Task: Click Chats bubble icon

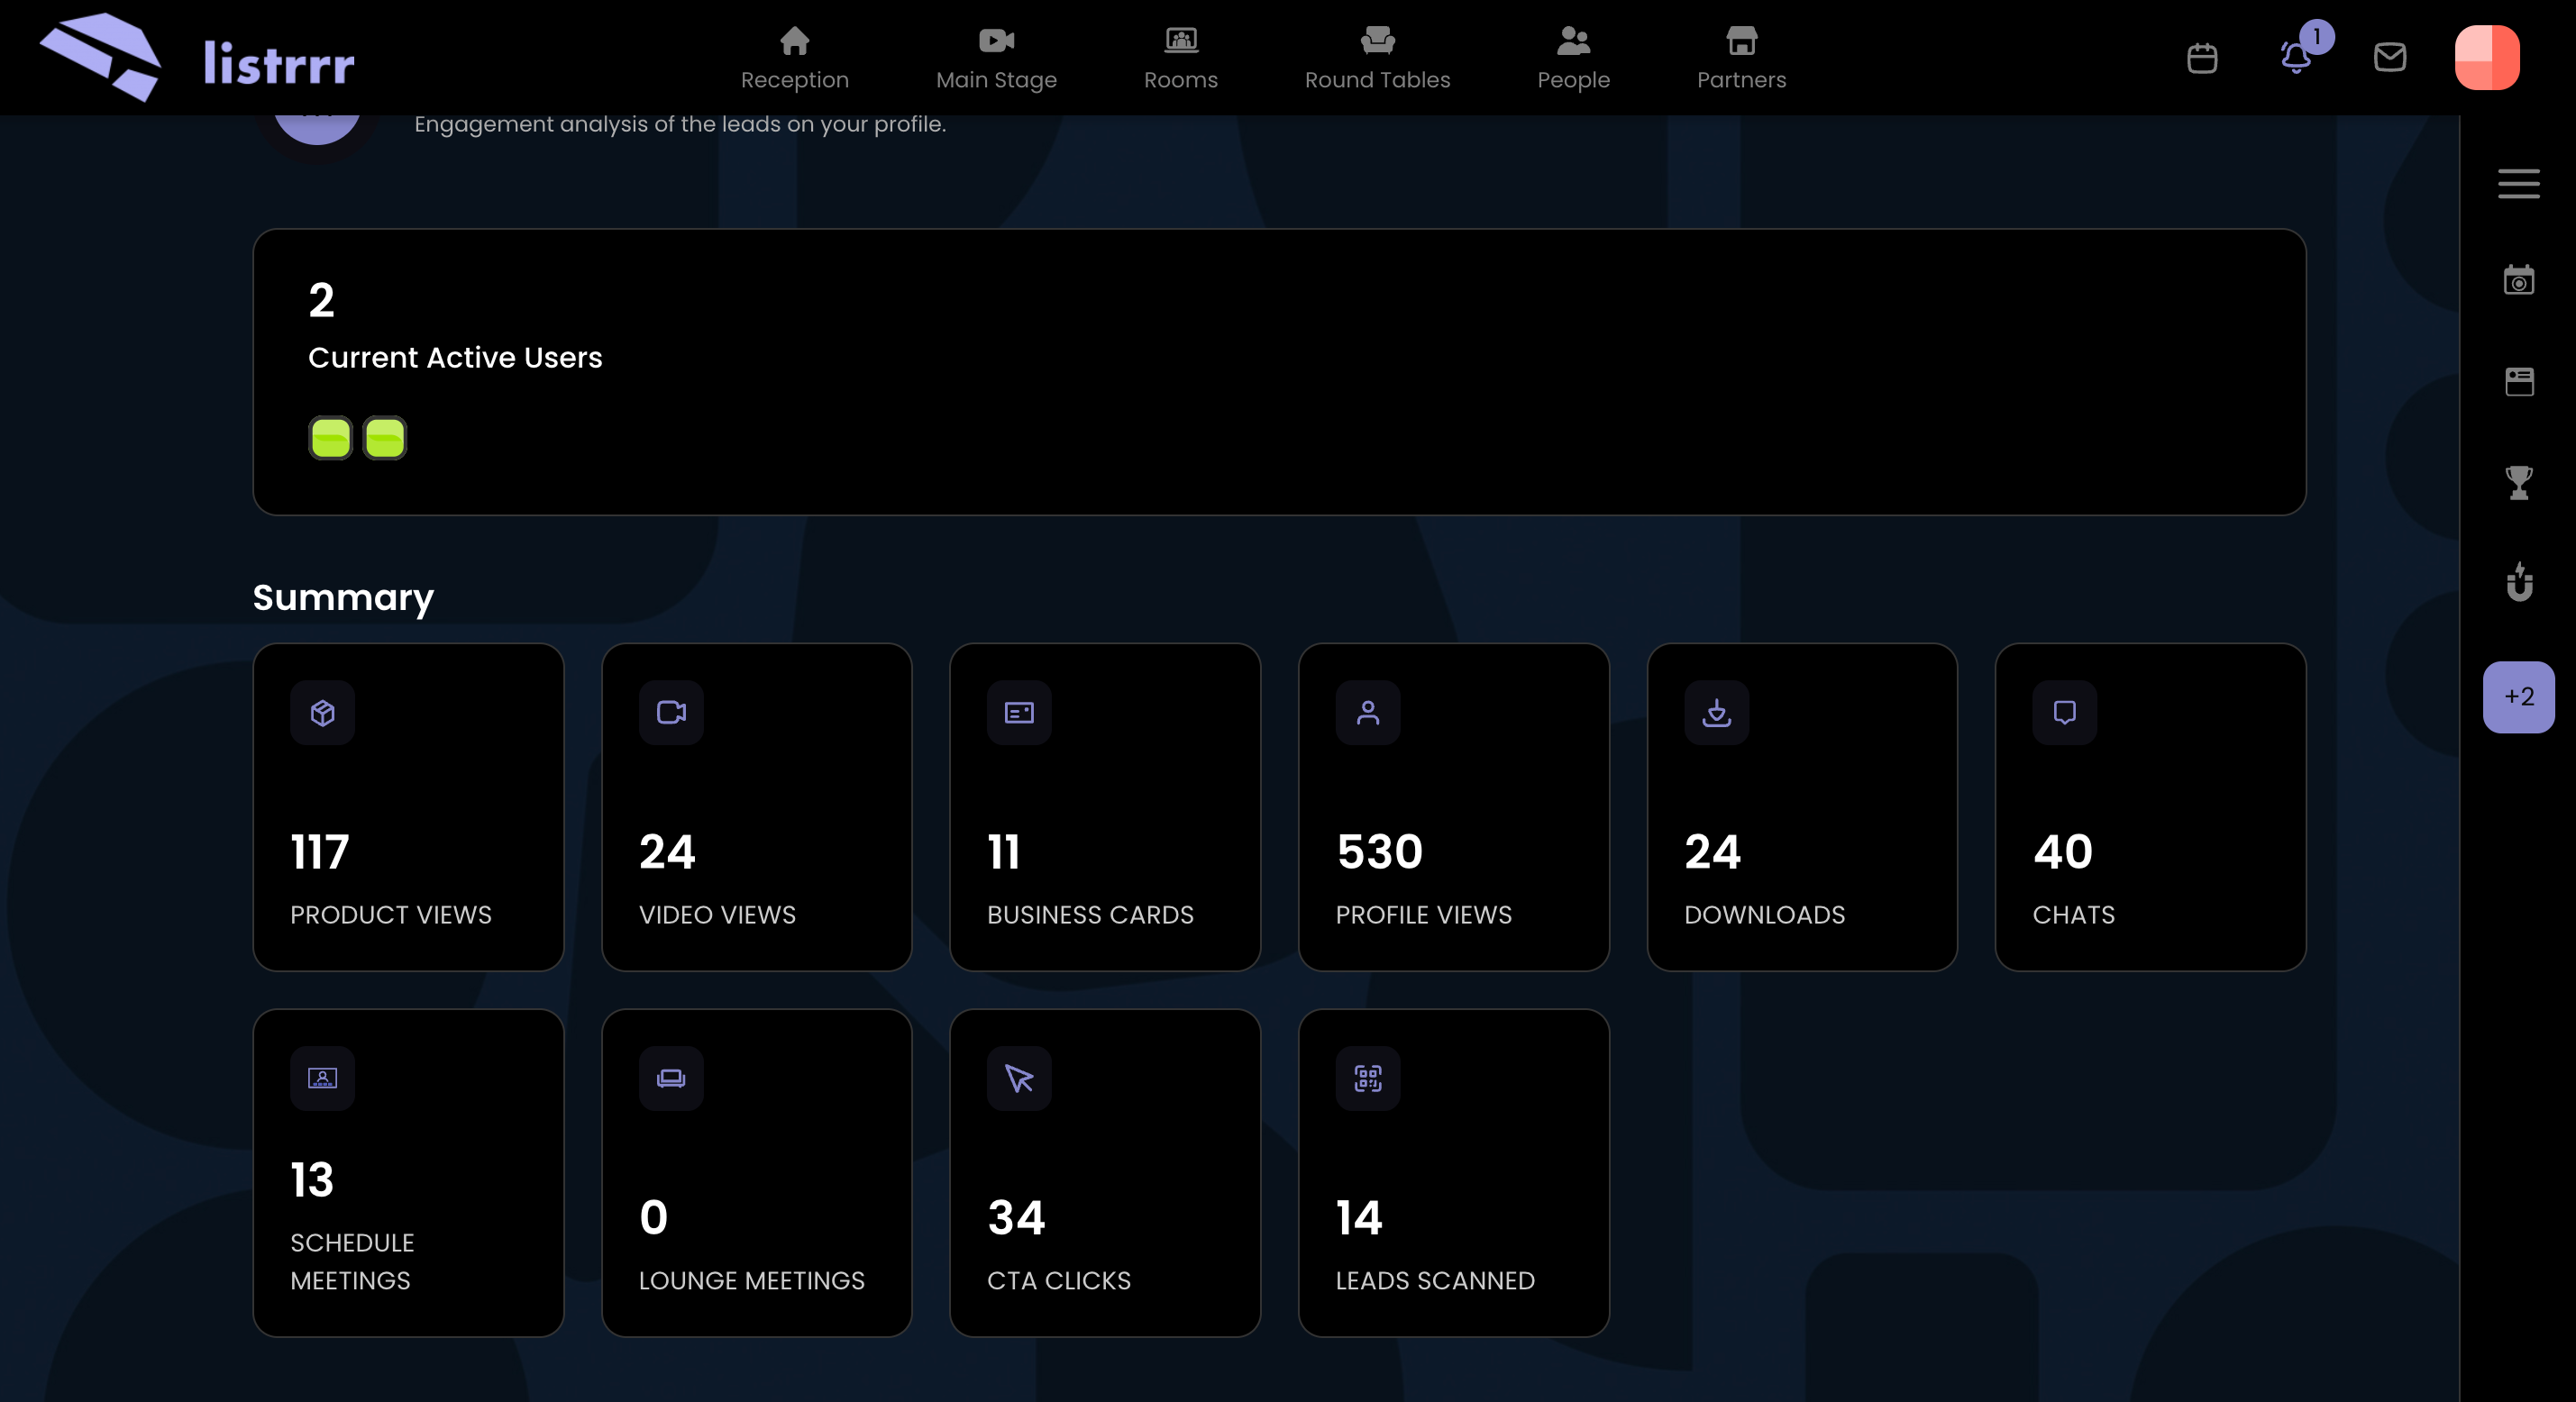Action: pos(2064,712)
